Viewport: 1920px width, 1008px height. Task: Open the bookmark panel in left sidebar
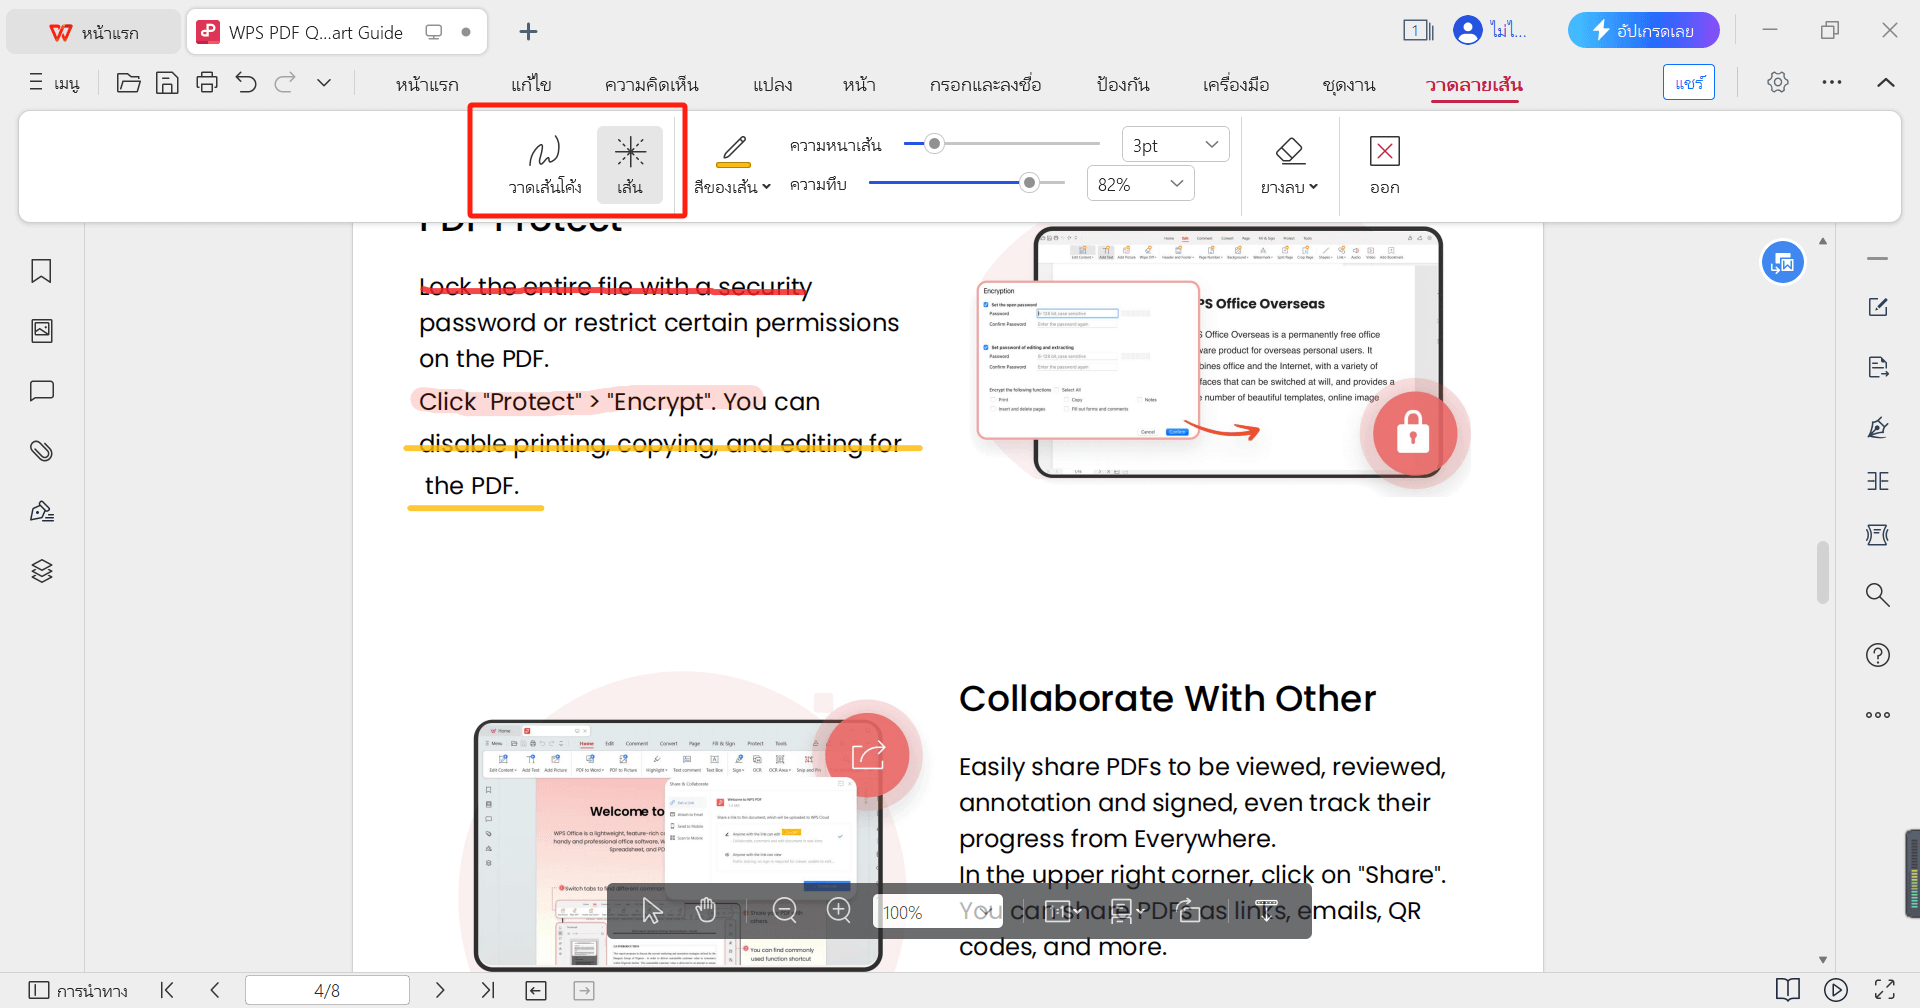[41, 271]
